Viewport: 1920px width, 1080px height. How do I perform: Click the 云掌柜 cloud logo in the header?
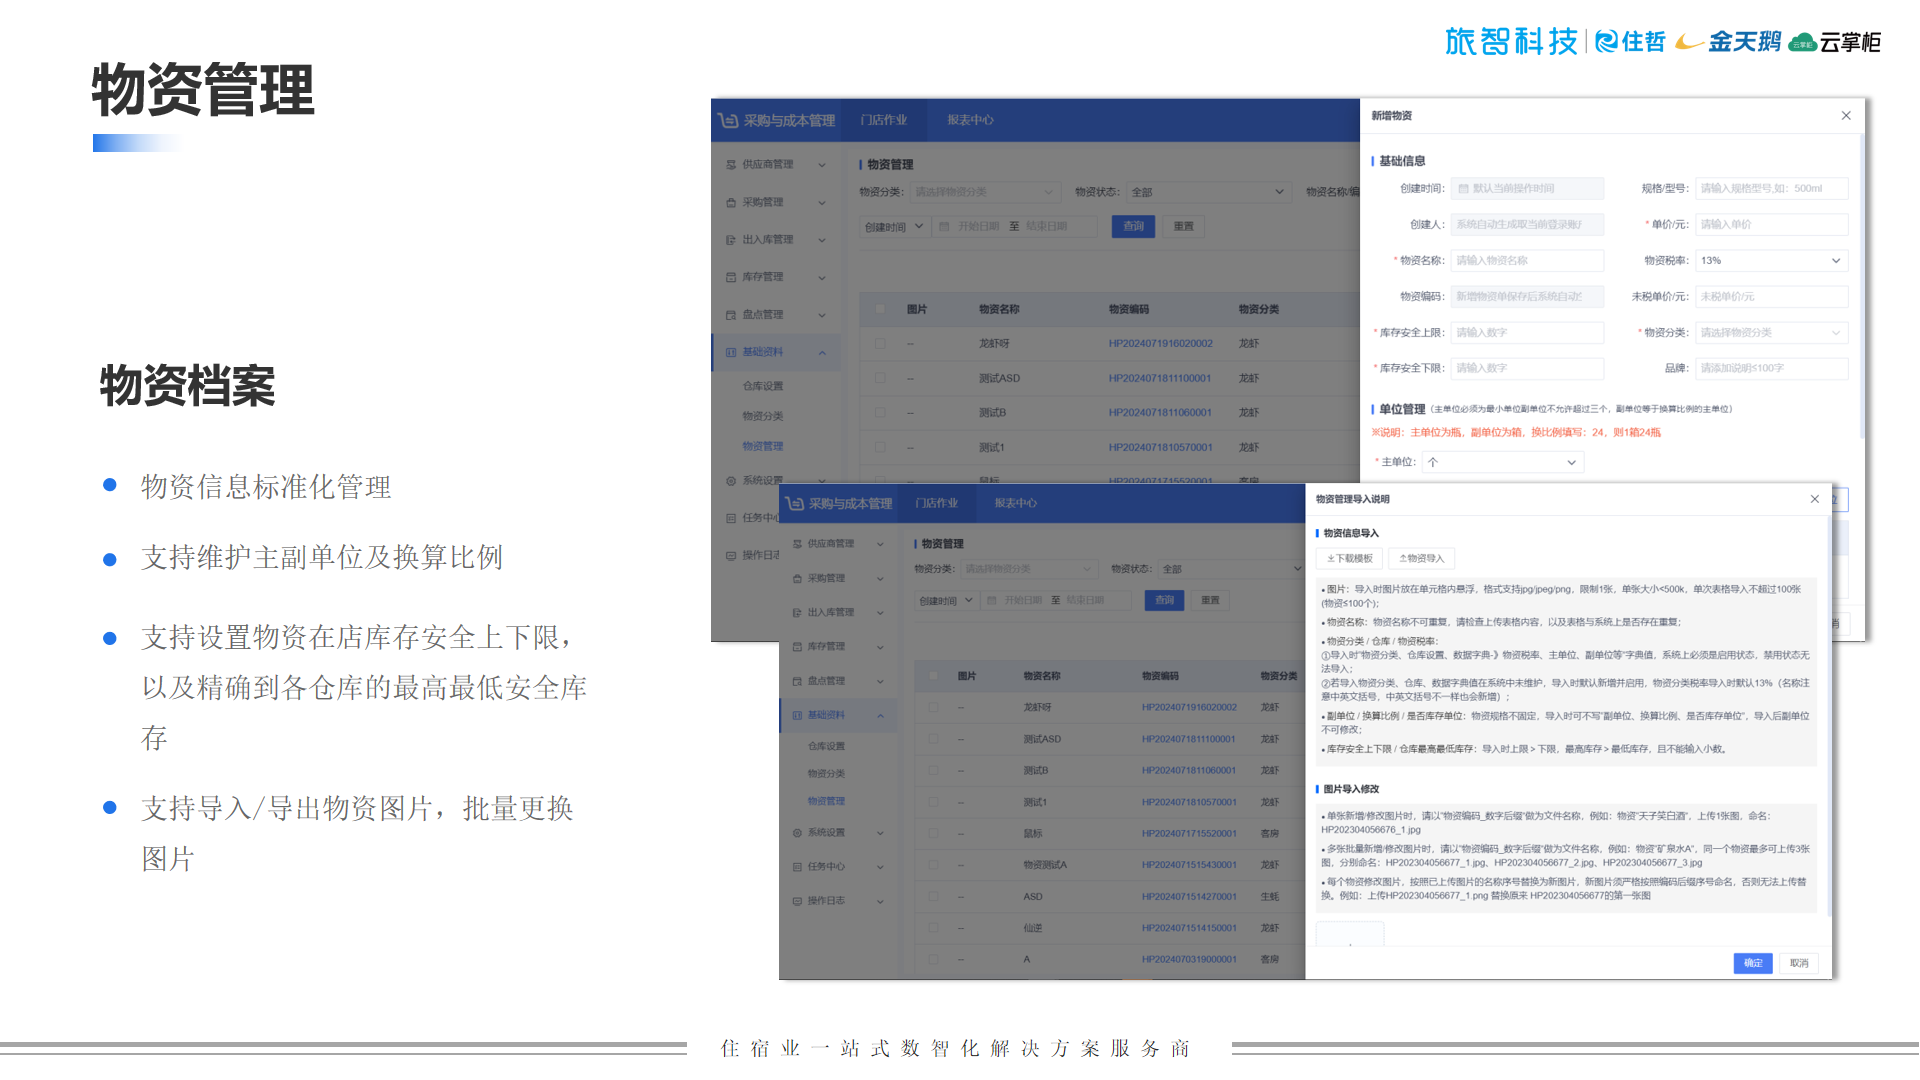(x=1802, y=42)
